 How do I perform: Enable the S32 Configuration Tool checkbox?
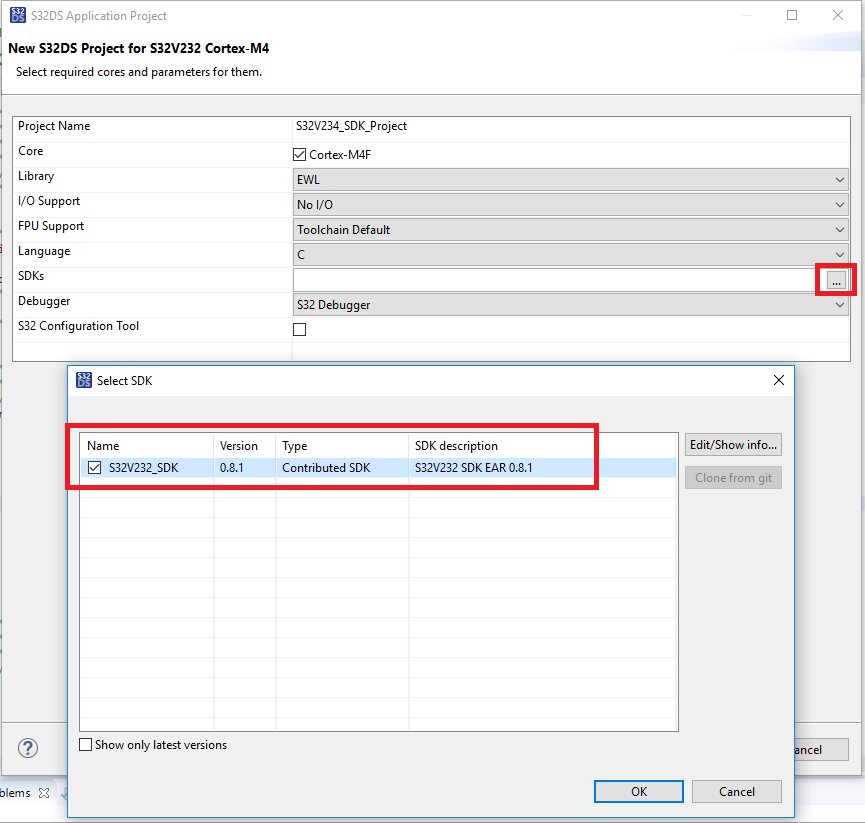coord(300,329)
